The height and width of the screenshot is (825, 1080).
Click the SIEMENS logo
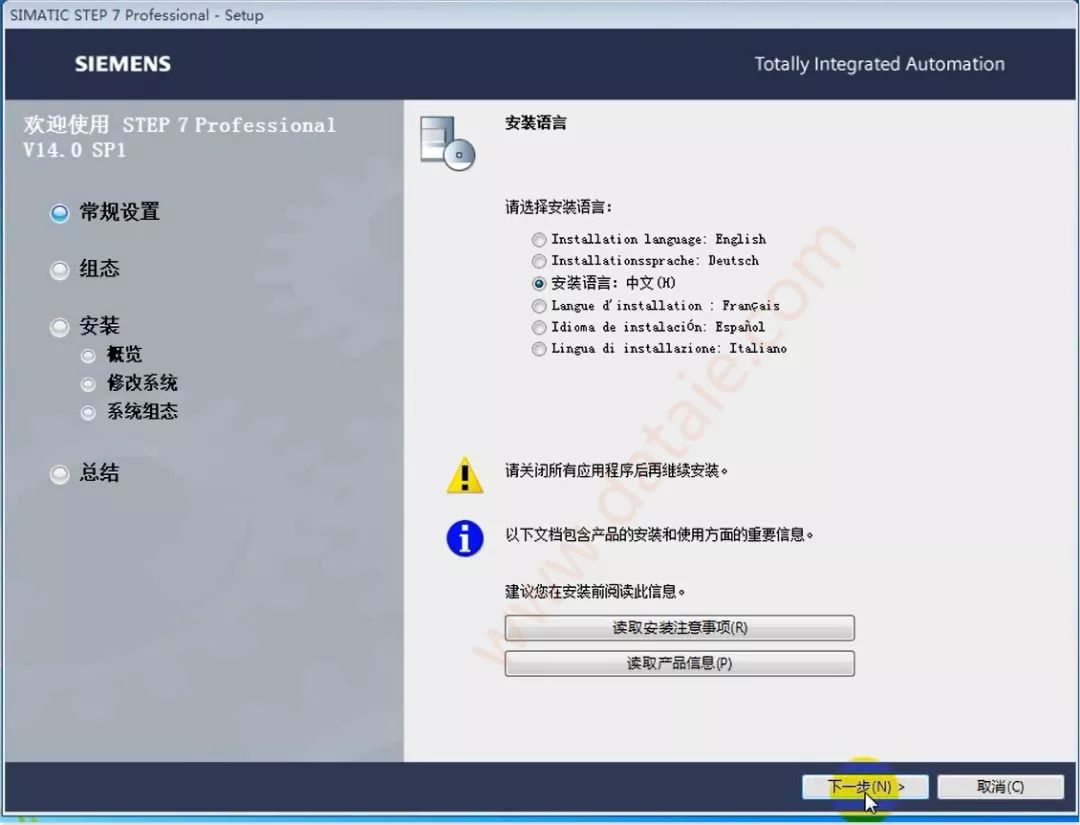[x=123, y=64]
